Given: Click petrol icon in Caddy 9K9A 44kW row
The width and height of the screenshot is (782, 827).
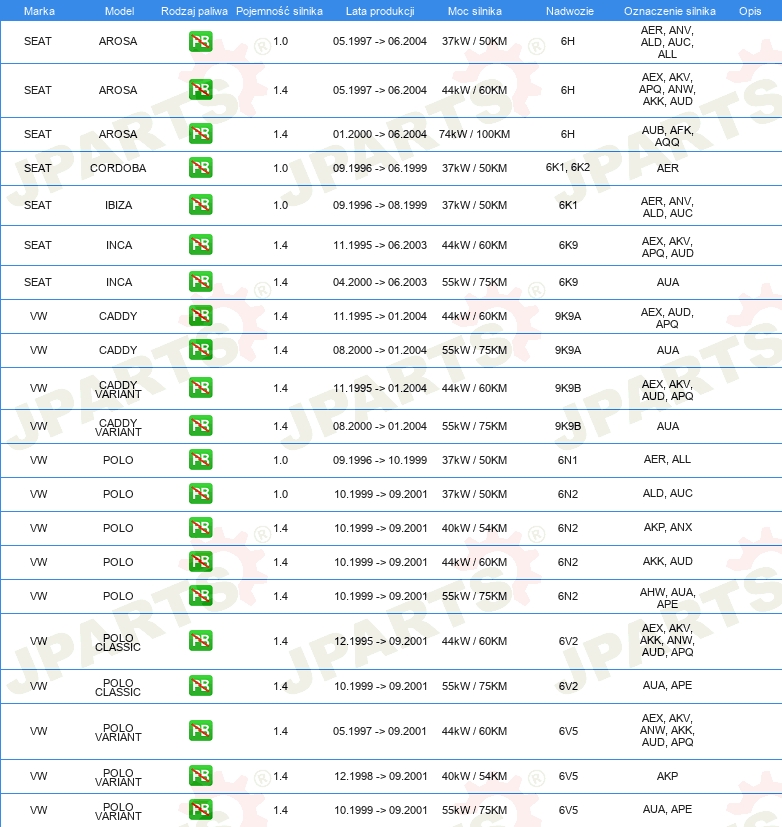Looking at the screenshot, I should click(x=200, y=315).
